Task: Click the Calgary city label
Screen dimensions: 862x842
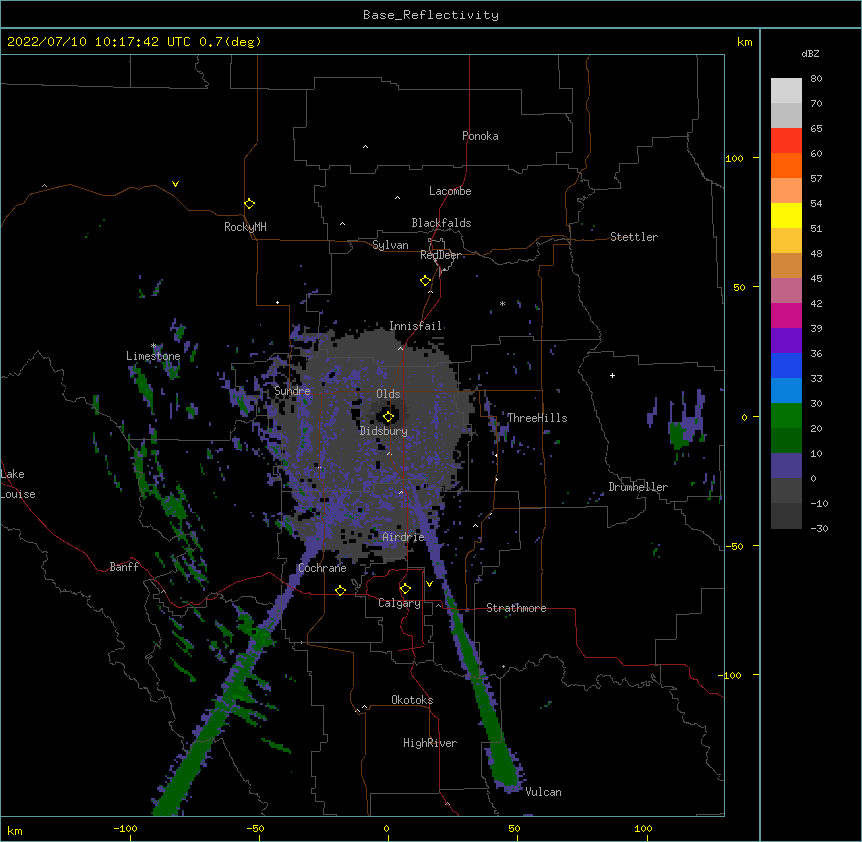Action: point(399,603)
